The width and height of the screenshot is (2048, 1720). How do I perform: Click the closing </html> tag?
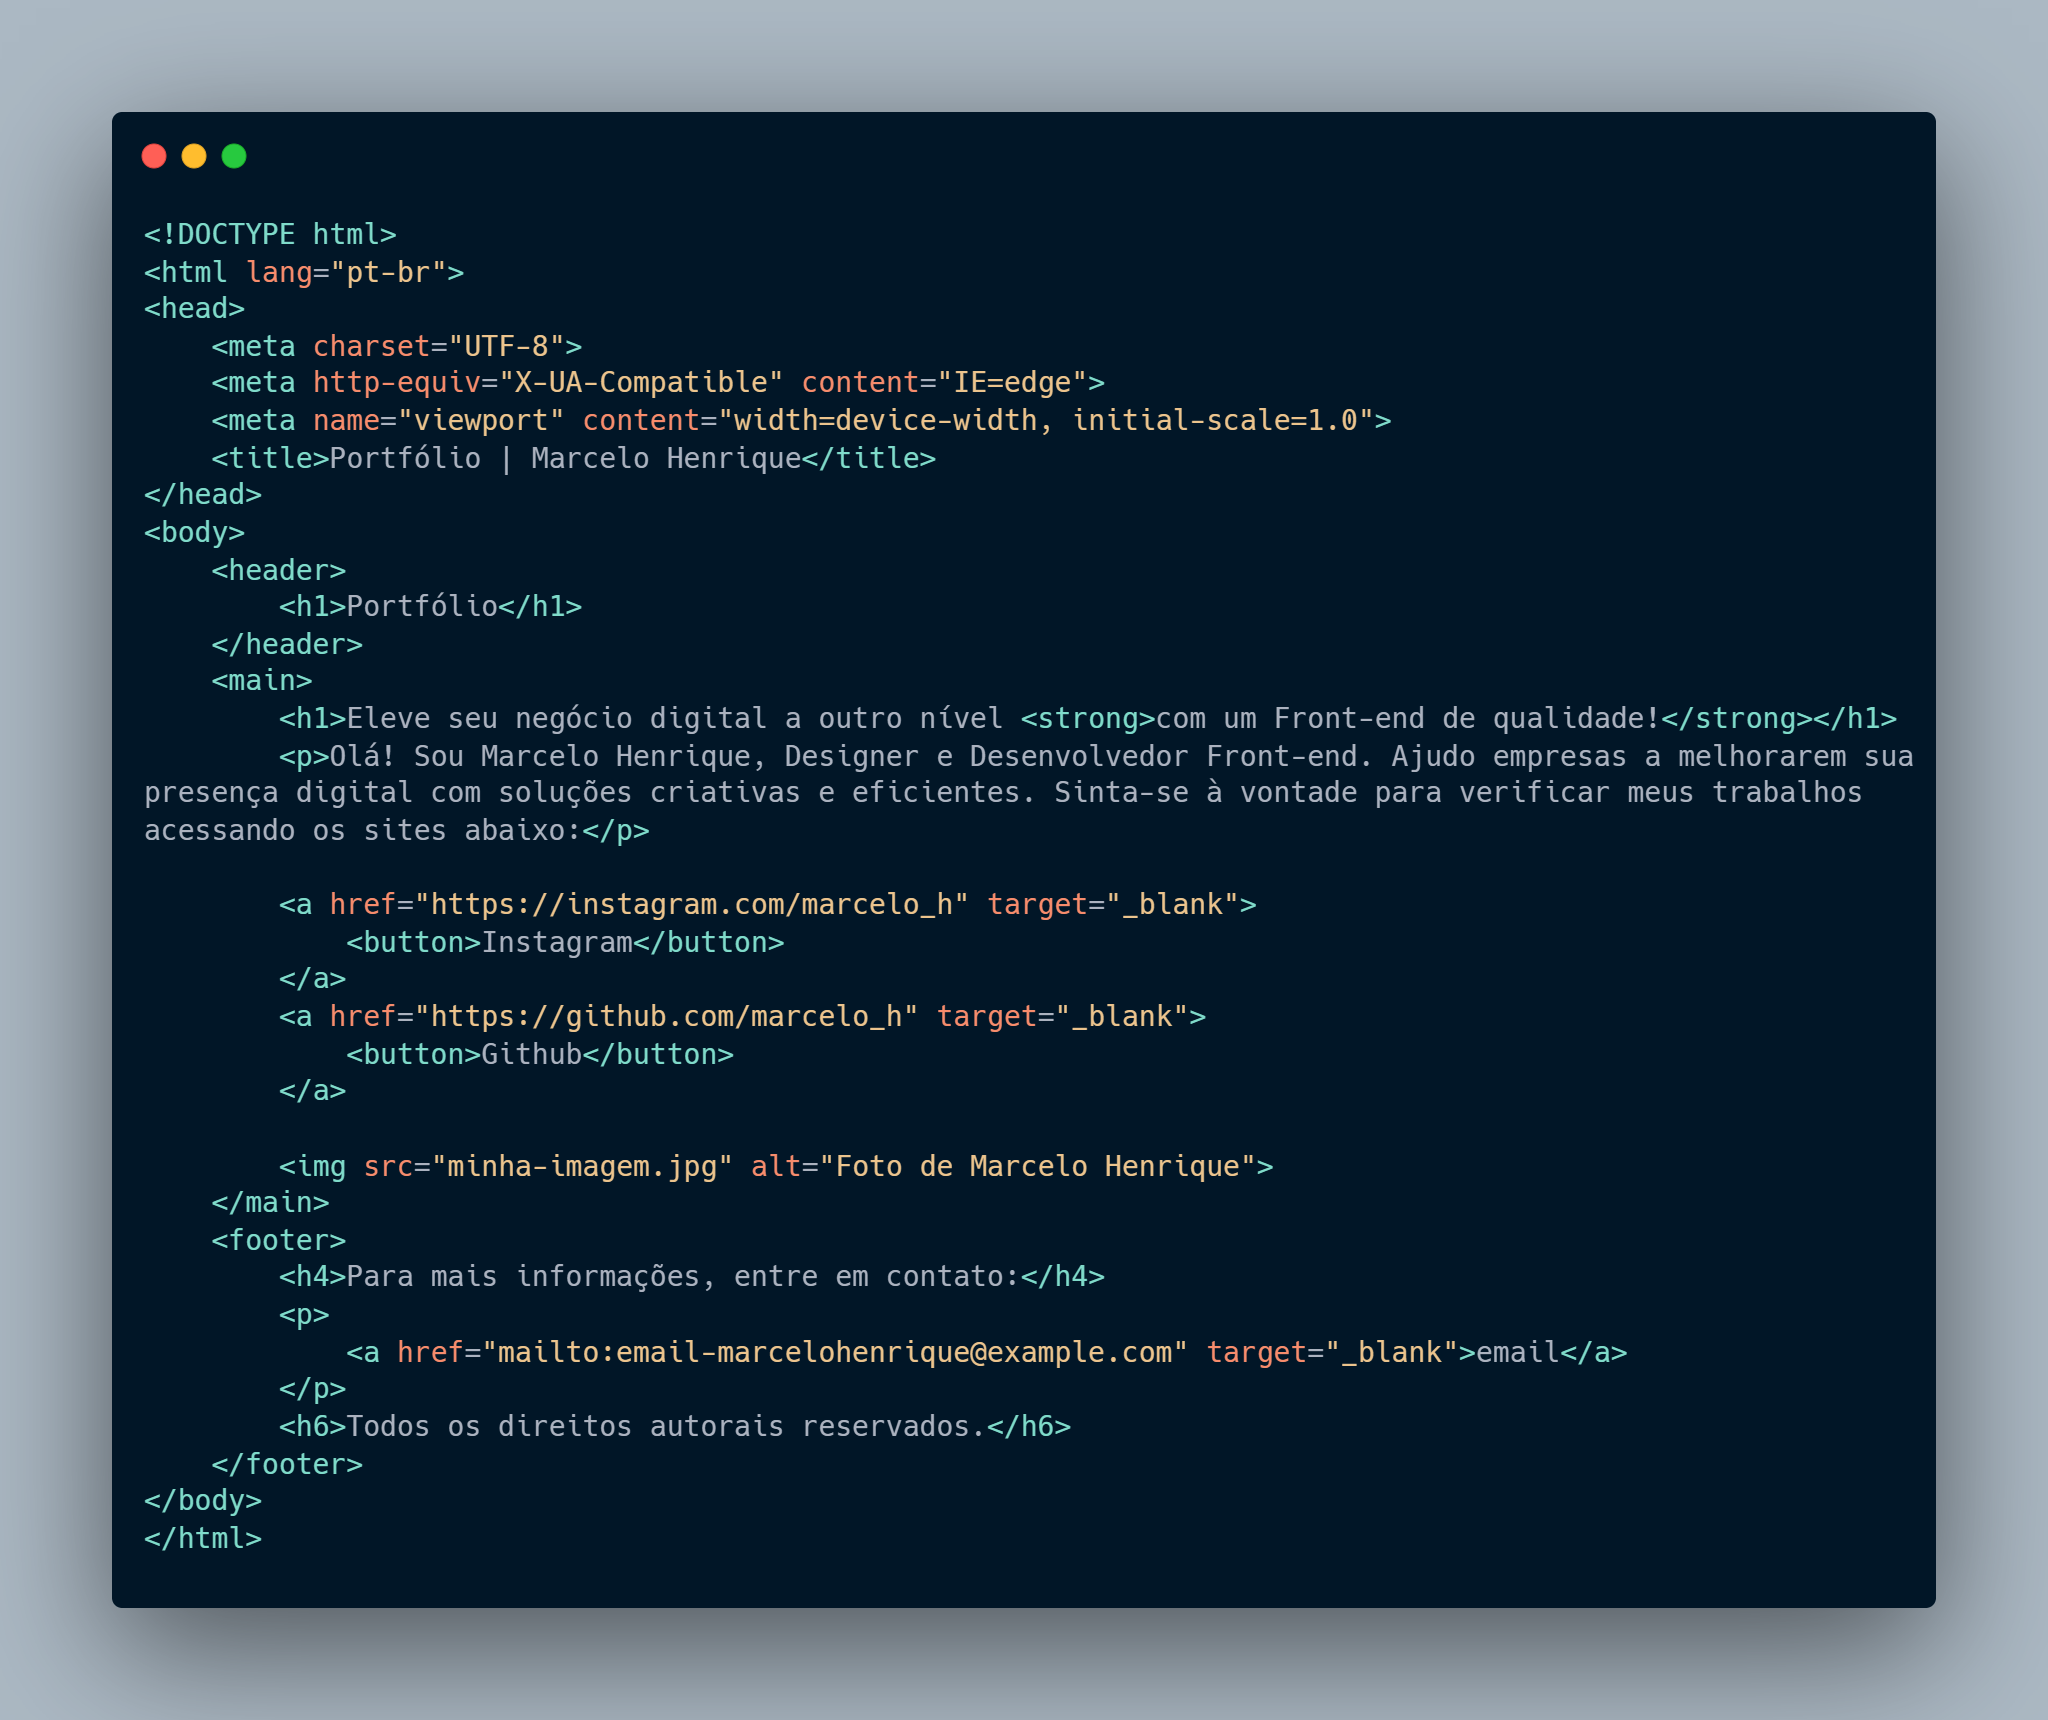pyautogui.click(x=203, y=1539)
